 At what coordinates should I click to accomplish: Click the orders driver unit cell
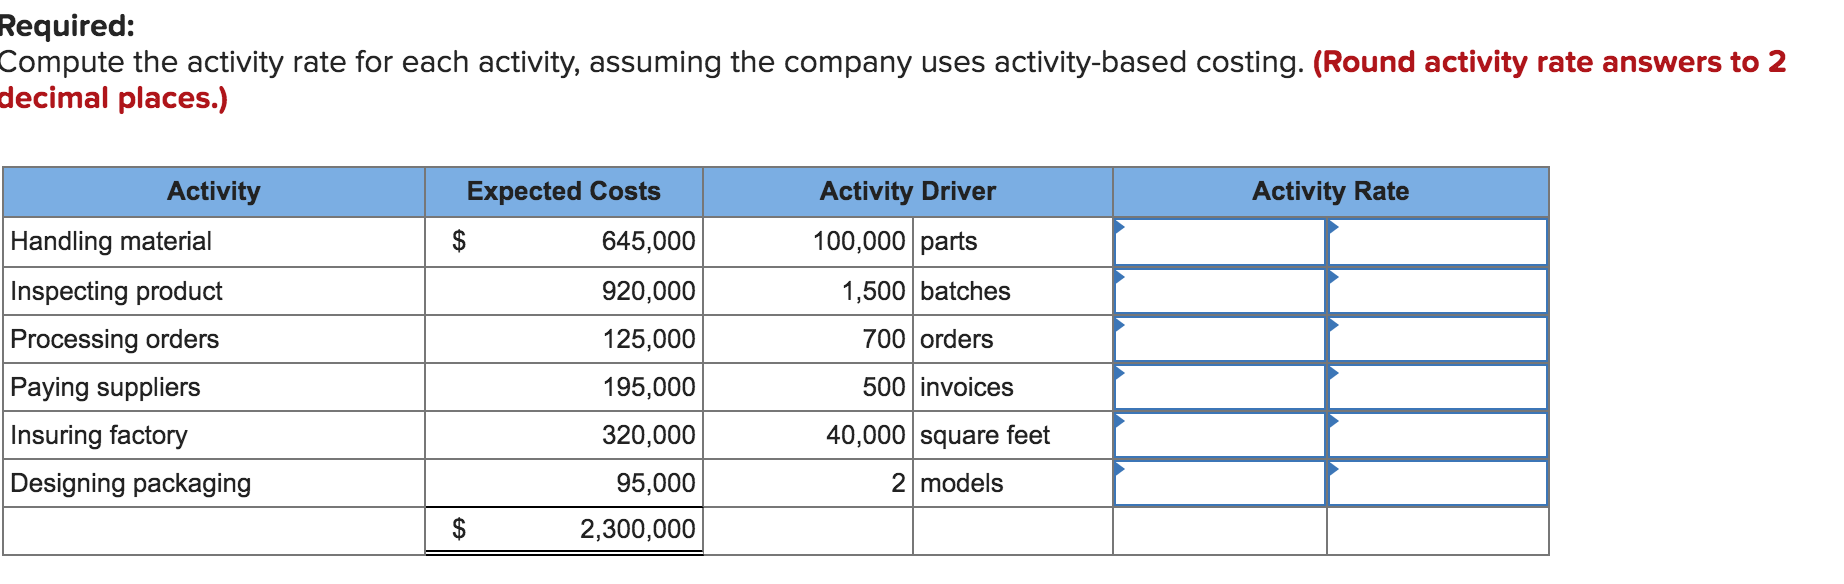pyautogui.click(x=1013, y=339)
